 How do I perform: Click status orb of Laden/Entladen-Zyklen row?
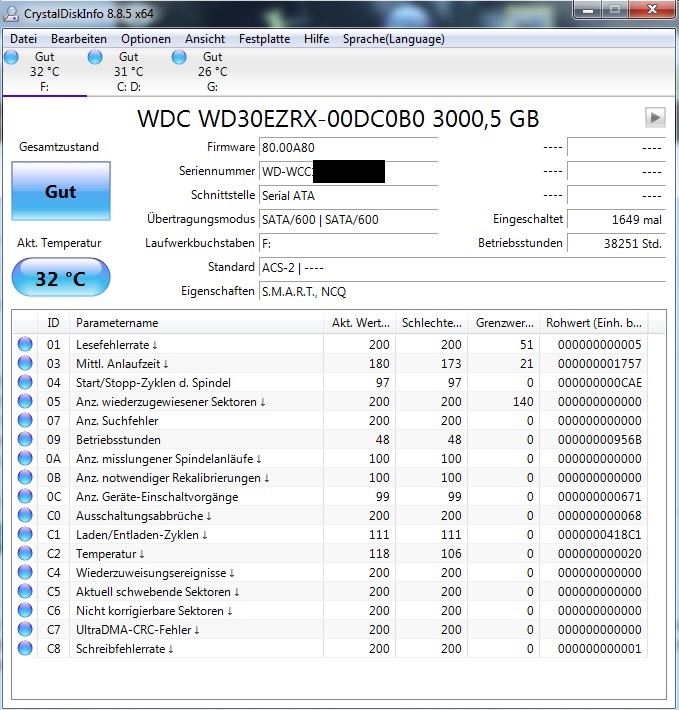coord(25,534)
